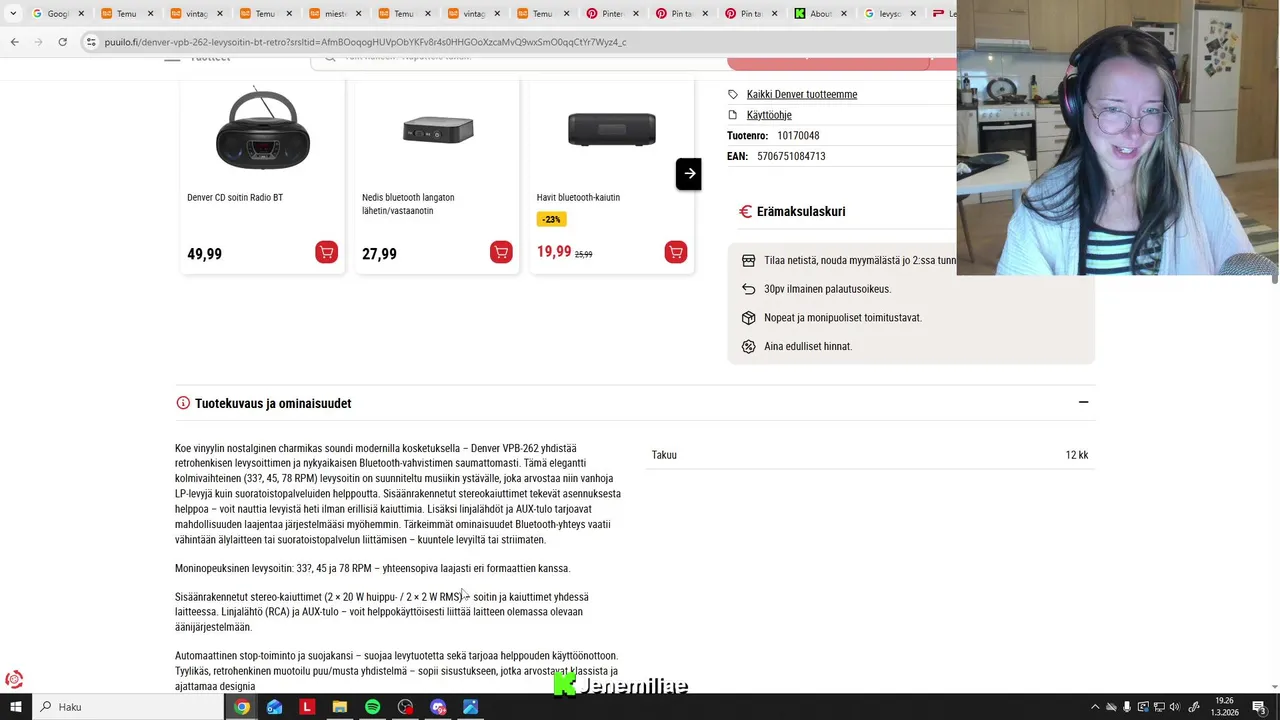
Task: Close the Google tab
Action: click(x=82, y=14)
